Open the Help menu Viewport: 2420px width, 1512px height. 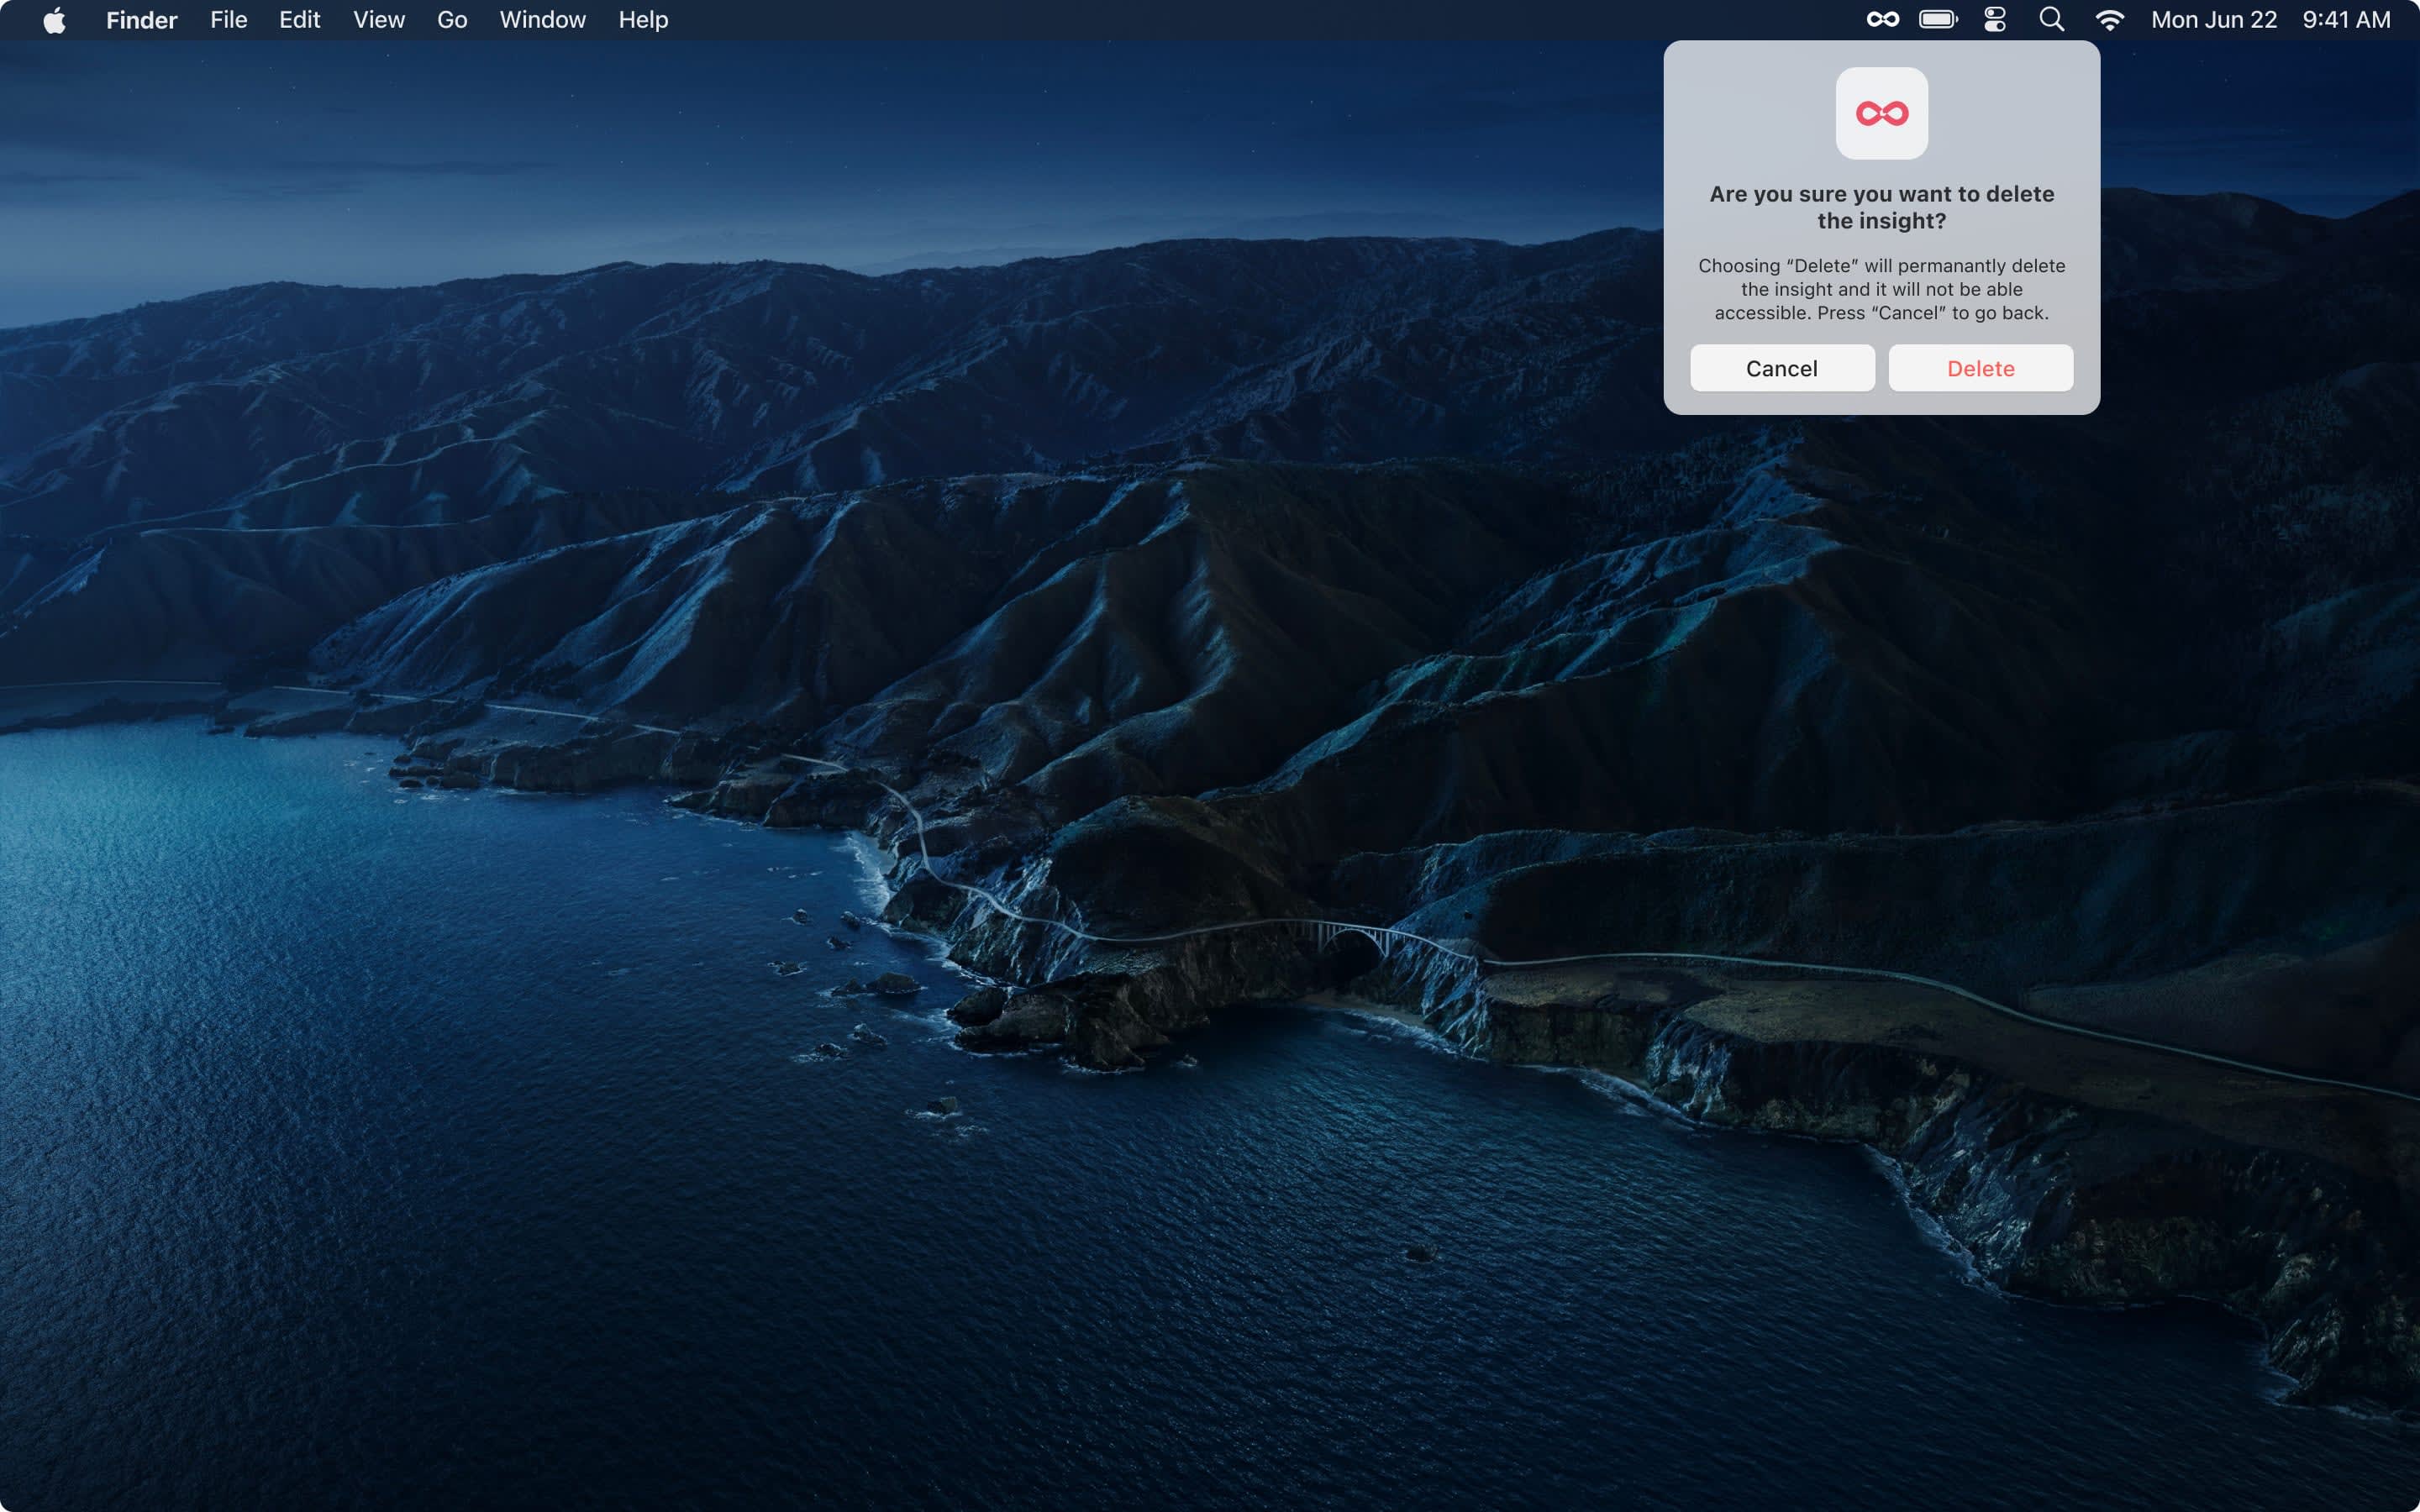pos(643,20)
